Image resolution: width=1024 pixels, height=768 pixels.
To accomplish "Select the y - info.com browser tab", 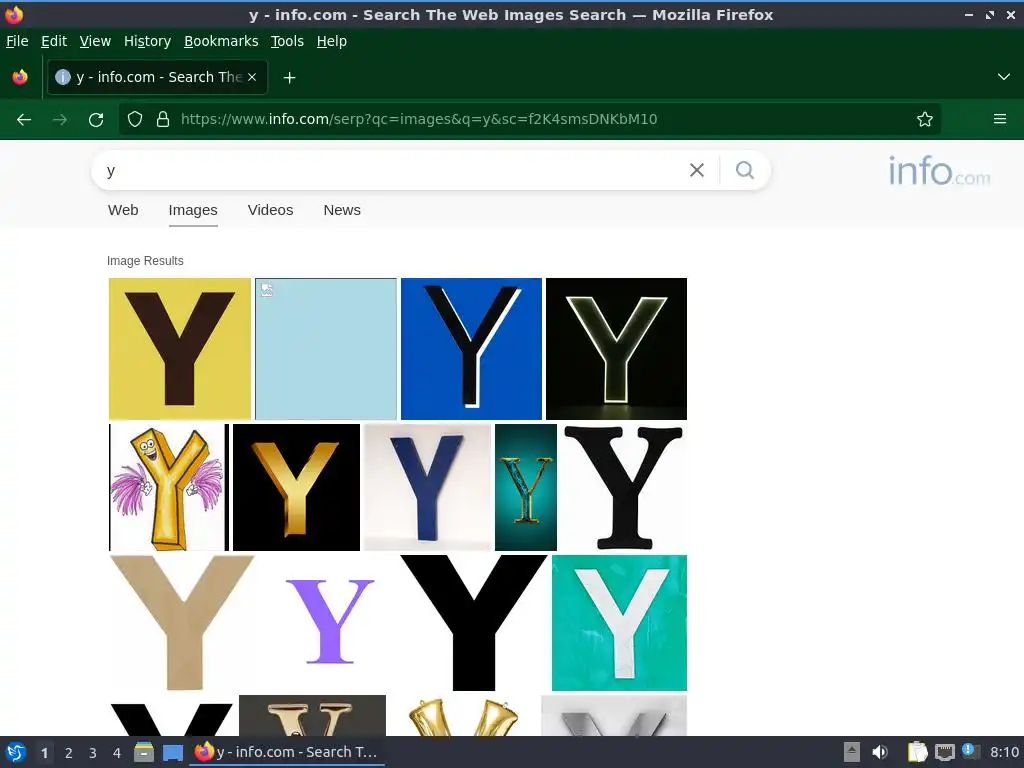I will click(157, 77).
